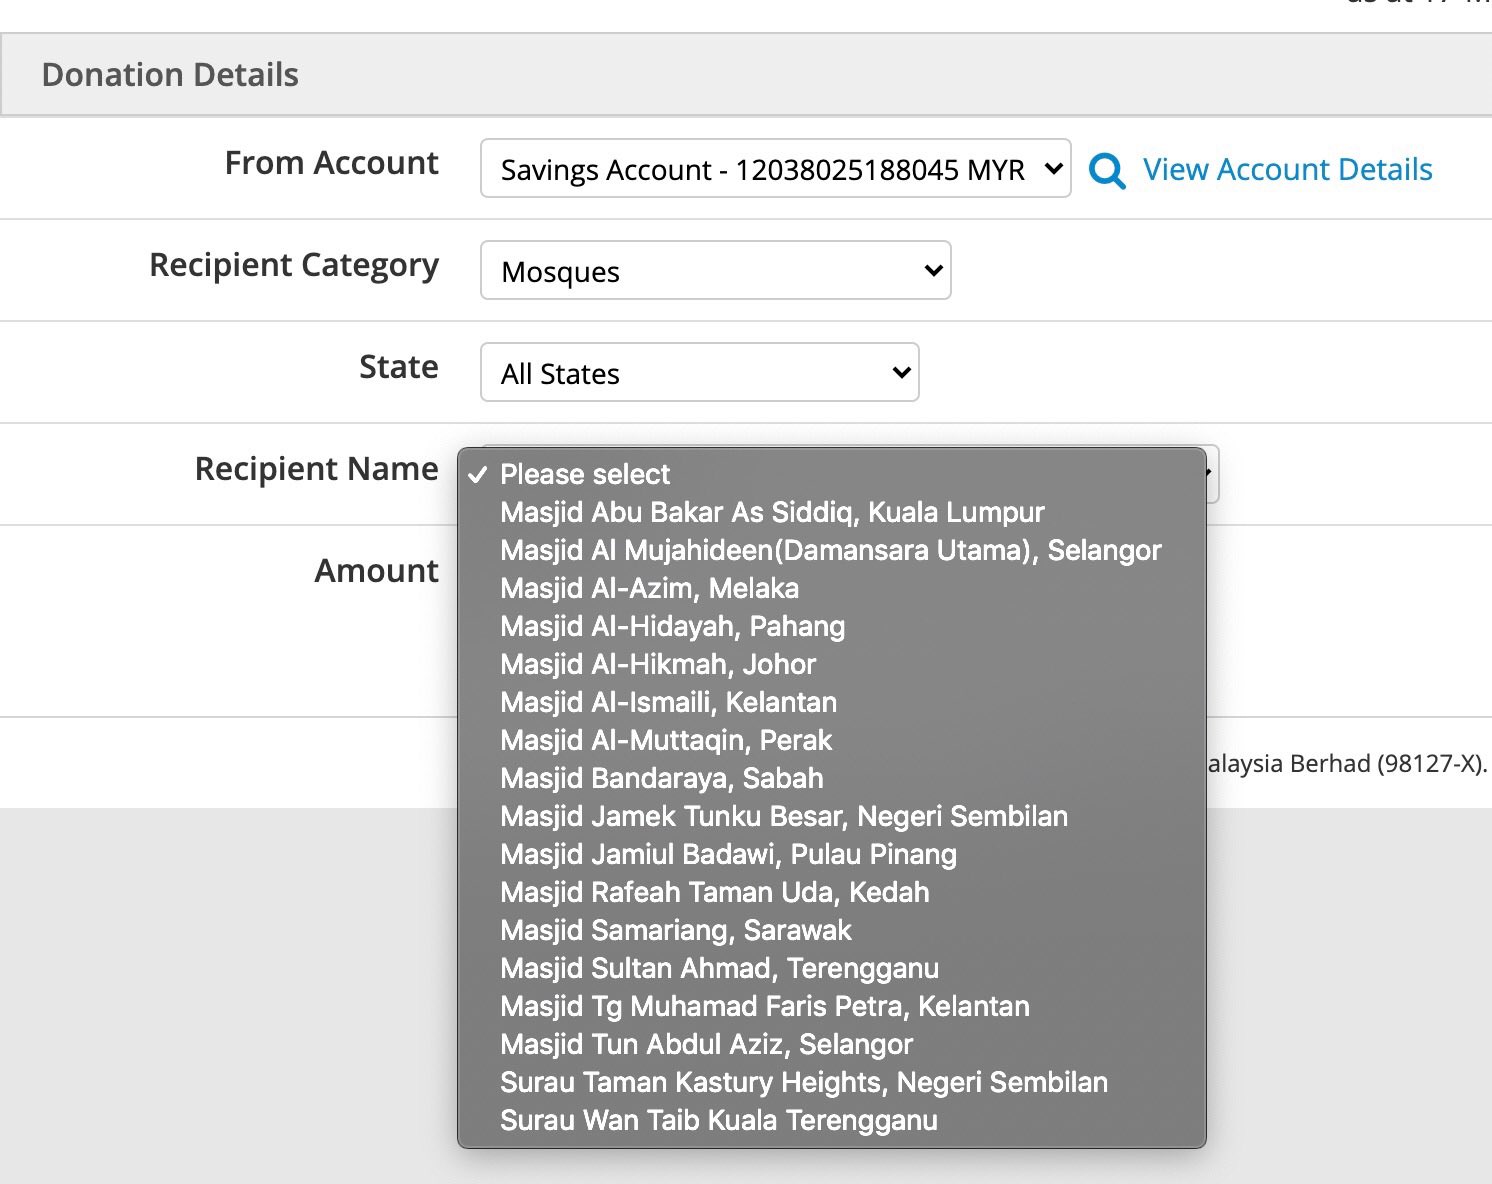Select Masjid Jamiul Badawi, Pulau Pinang
This screenshot has width=1492, height=1184.
[x=831, y=854]
